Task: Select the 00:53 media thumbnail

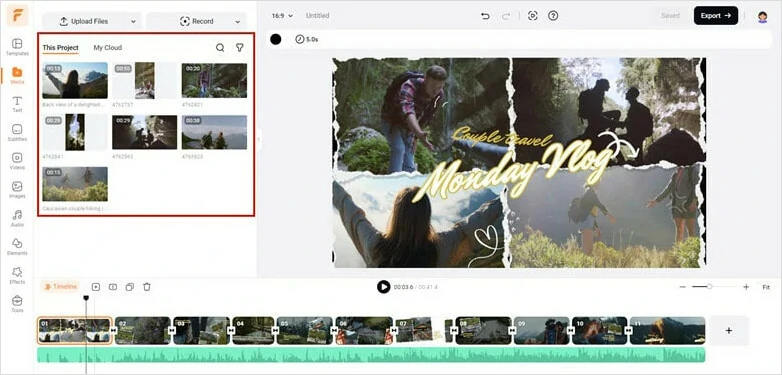Action: click(145, 80)
